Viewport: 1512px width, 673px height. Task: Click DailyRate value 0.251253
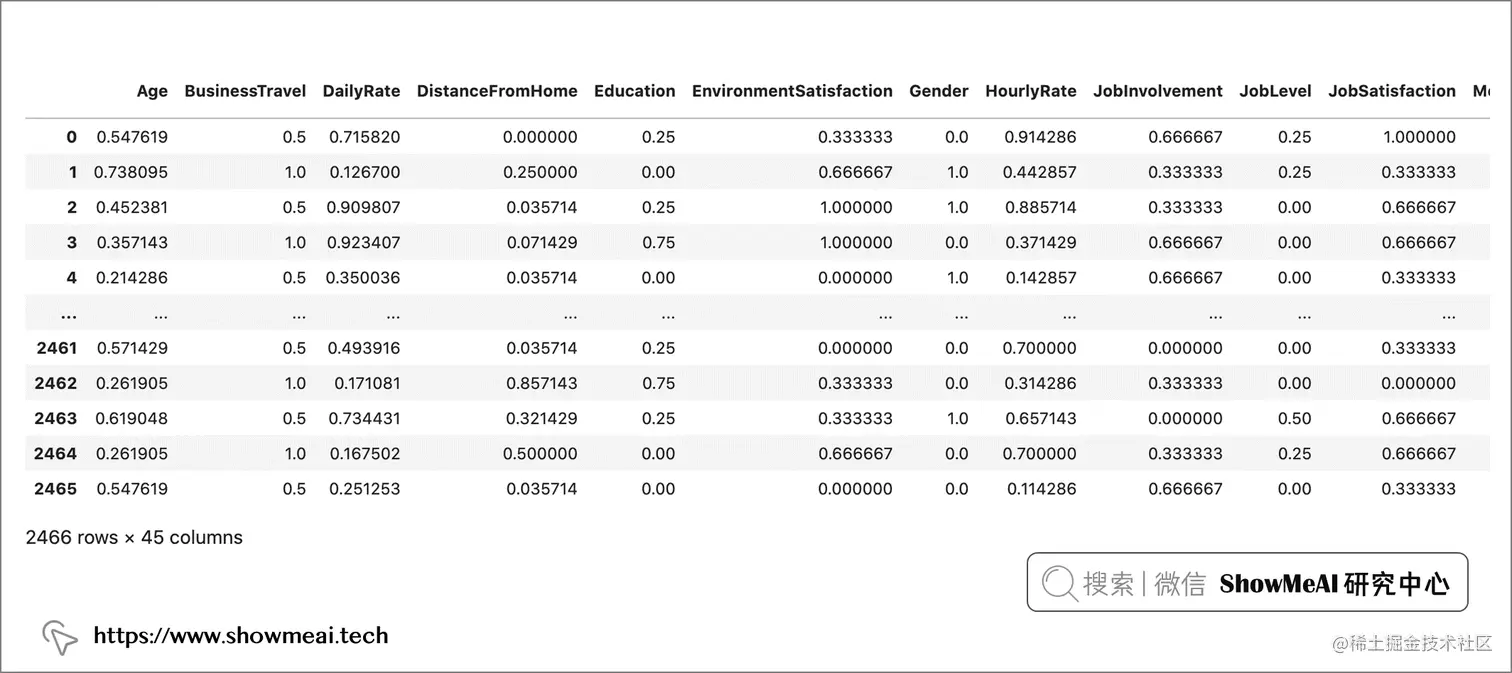click(364, 489)
